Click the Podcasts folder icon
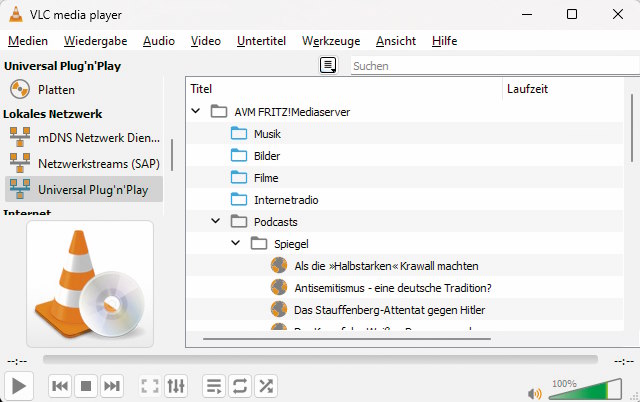Screen dimensions: 640x402 click(239, 221)
